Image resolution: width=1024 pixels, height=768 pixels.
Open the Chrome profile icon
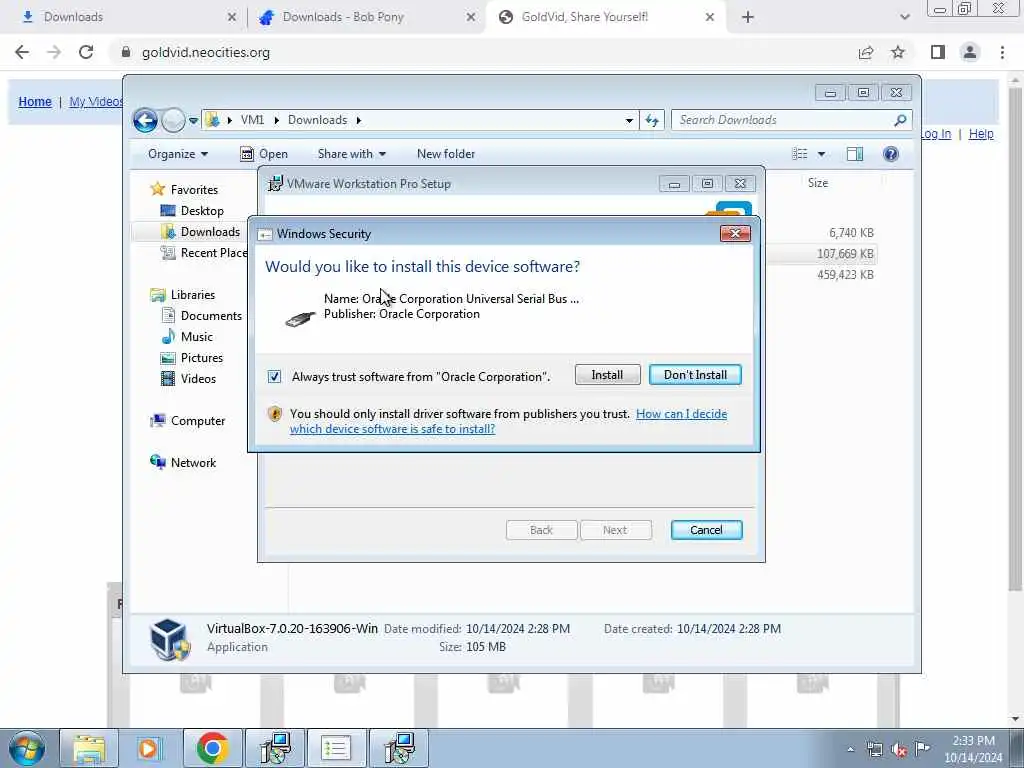(970, 52)
